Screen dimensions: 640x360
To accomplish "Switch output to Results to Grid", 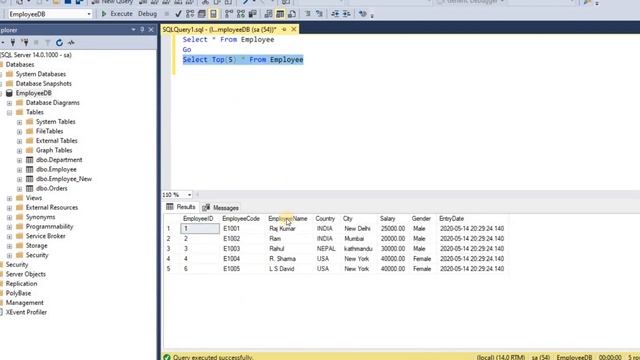I will tap(280, 14).
